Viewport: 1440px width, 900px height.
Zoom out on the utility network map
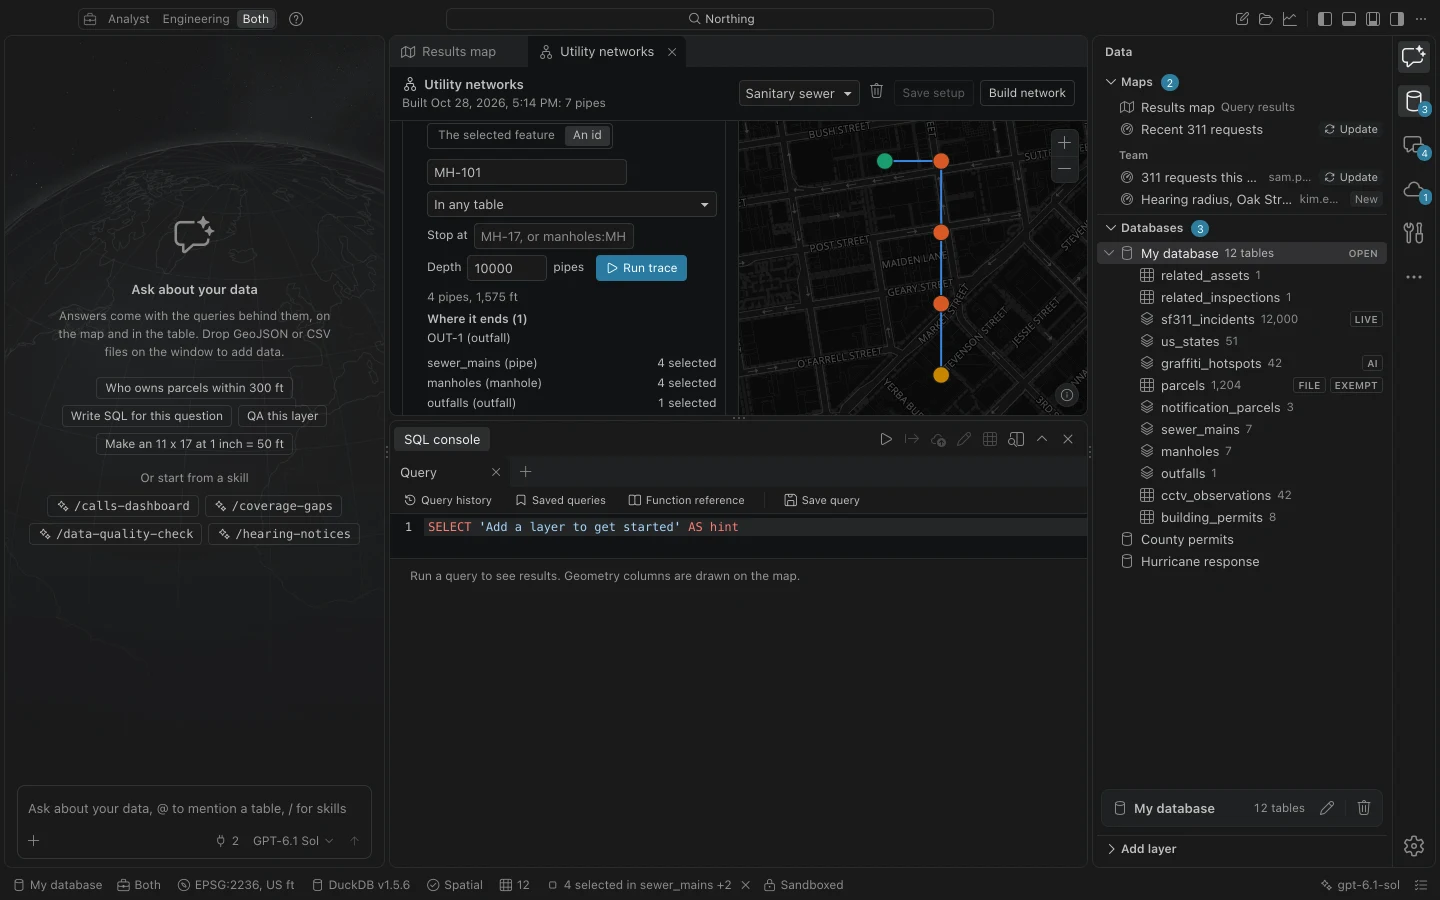pos(1065,169)
